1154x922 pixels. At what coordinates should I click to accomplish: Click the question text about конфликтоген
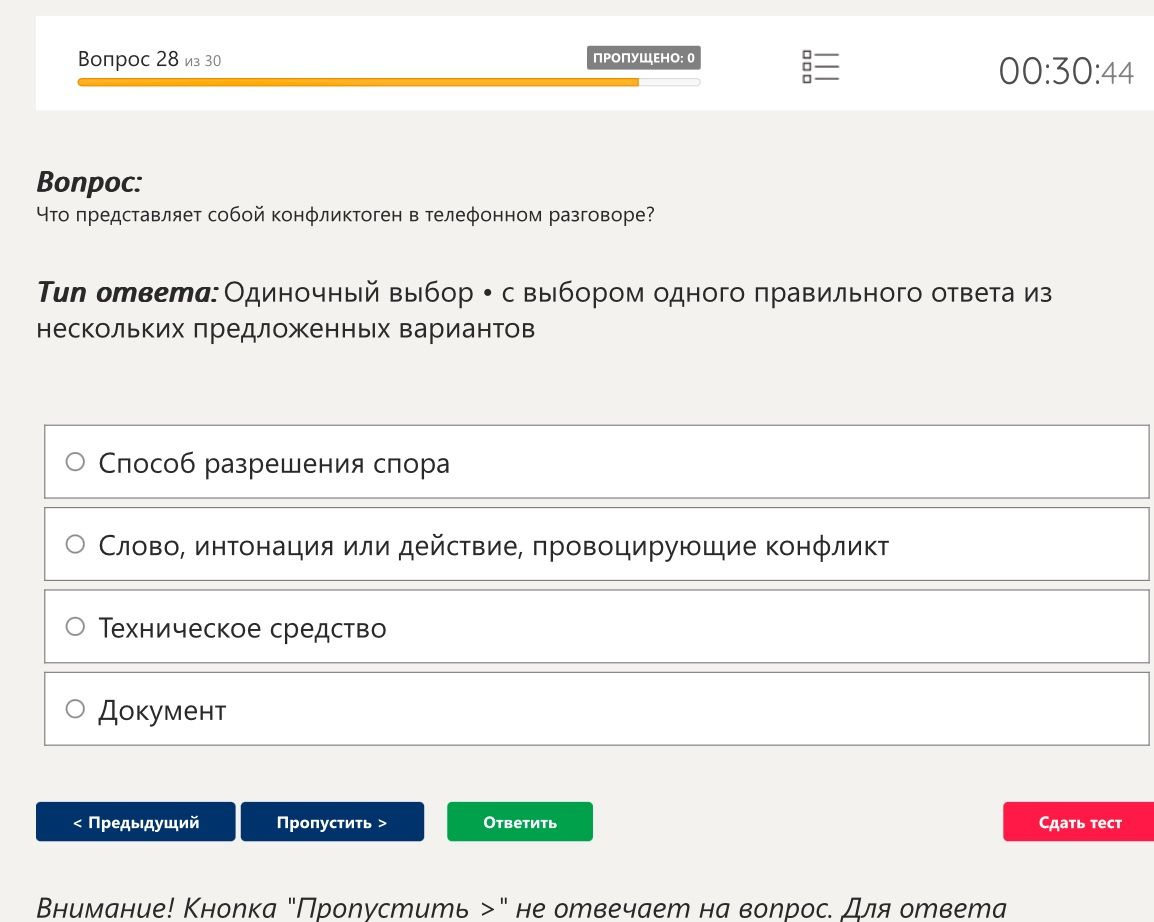click(345, 215)
